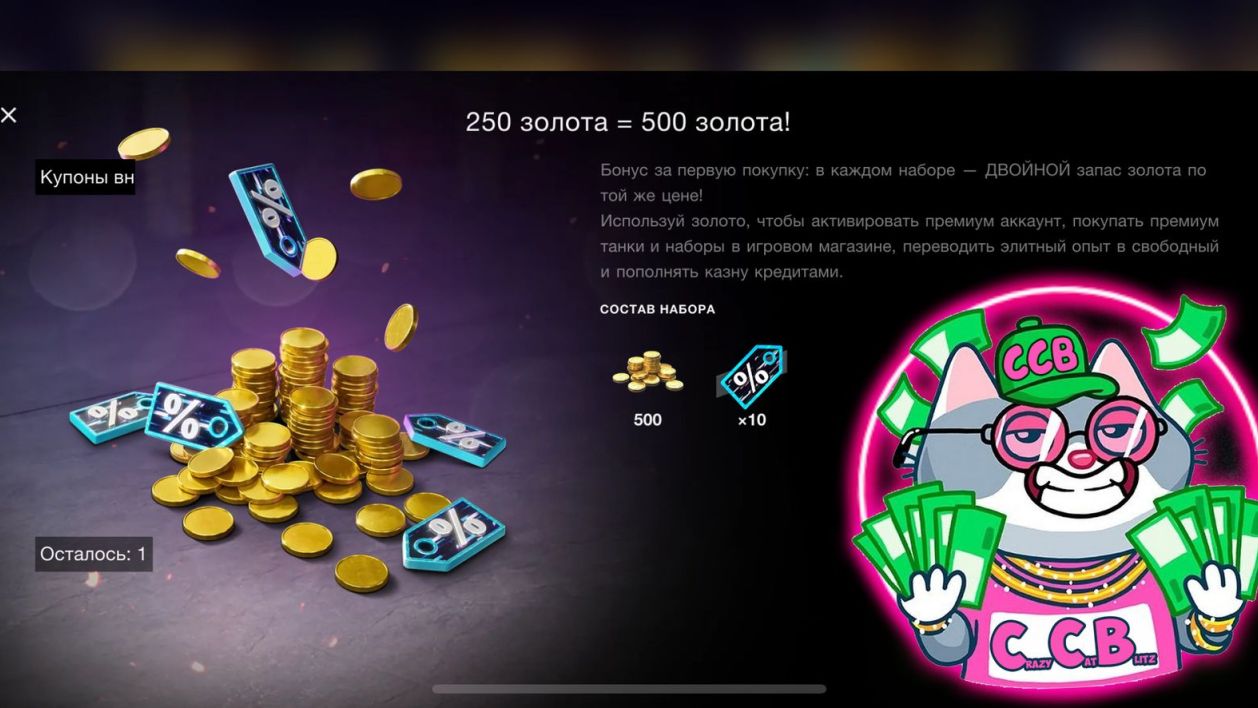Tap the gold coins icon in СОСТАВ НАБОРА

(x=648, y=372)
